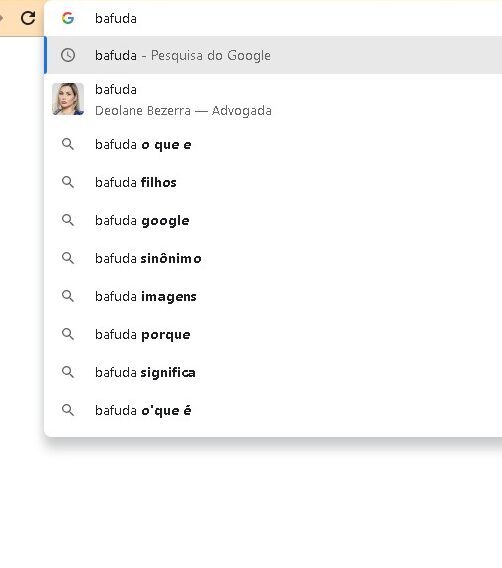
Task: Click search icon beside 'bafuda porque'
Action: [68, 334]
